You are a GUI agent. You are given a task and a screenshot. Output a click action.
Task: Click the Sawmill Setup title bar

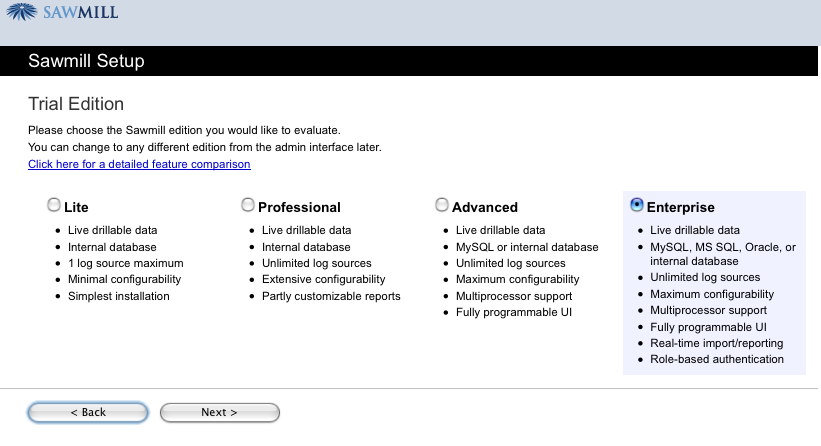[86, 61]
